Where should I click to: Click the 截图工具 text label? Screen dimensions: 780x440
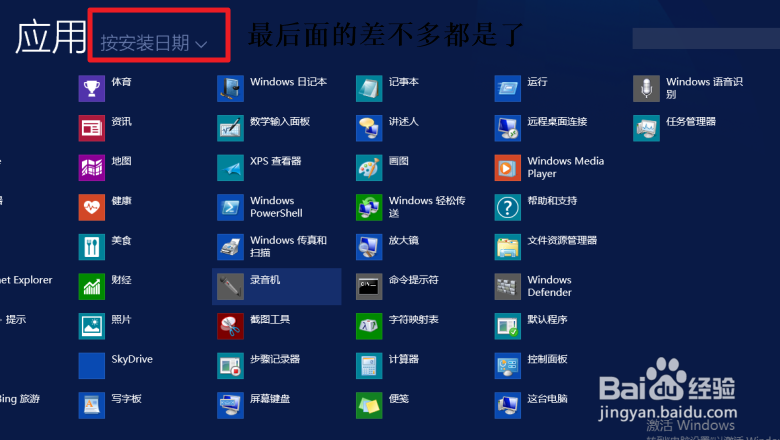[270, 319]
